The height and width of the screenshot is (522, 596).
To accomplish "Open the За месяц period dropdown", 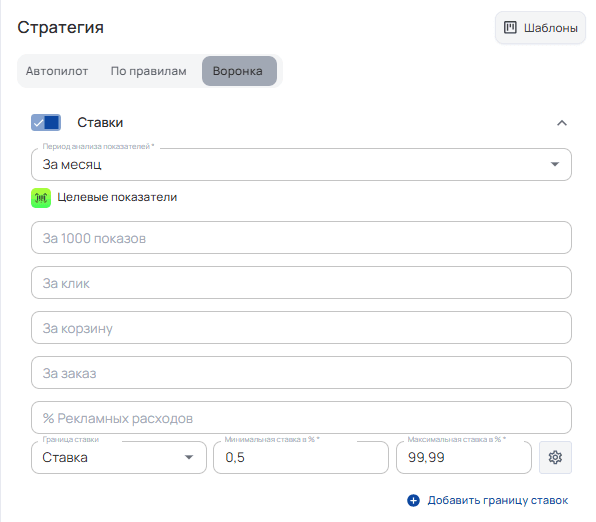I will [301, 164].
